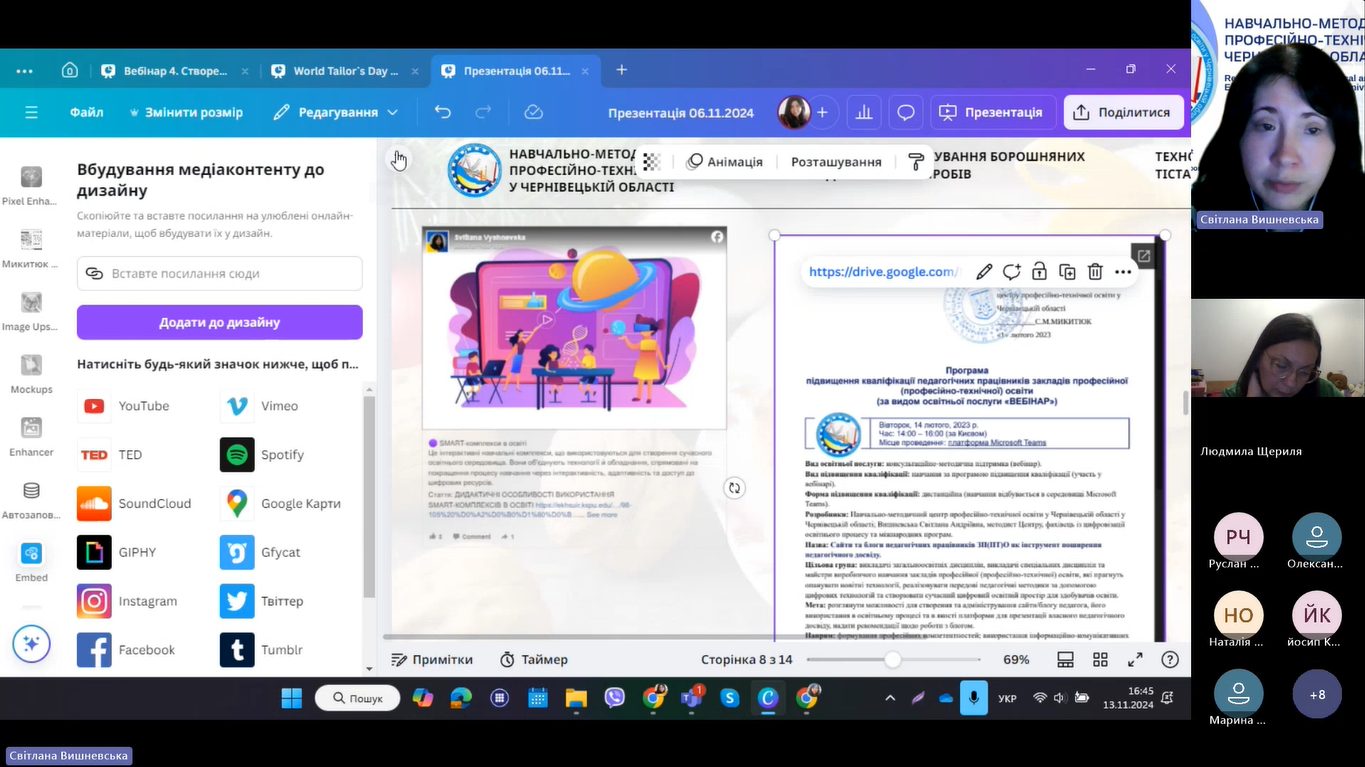Screen dimensions: 1365x767
Task: Open the Mockups app in the sidebar
Action: tap(31, 374)
